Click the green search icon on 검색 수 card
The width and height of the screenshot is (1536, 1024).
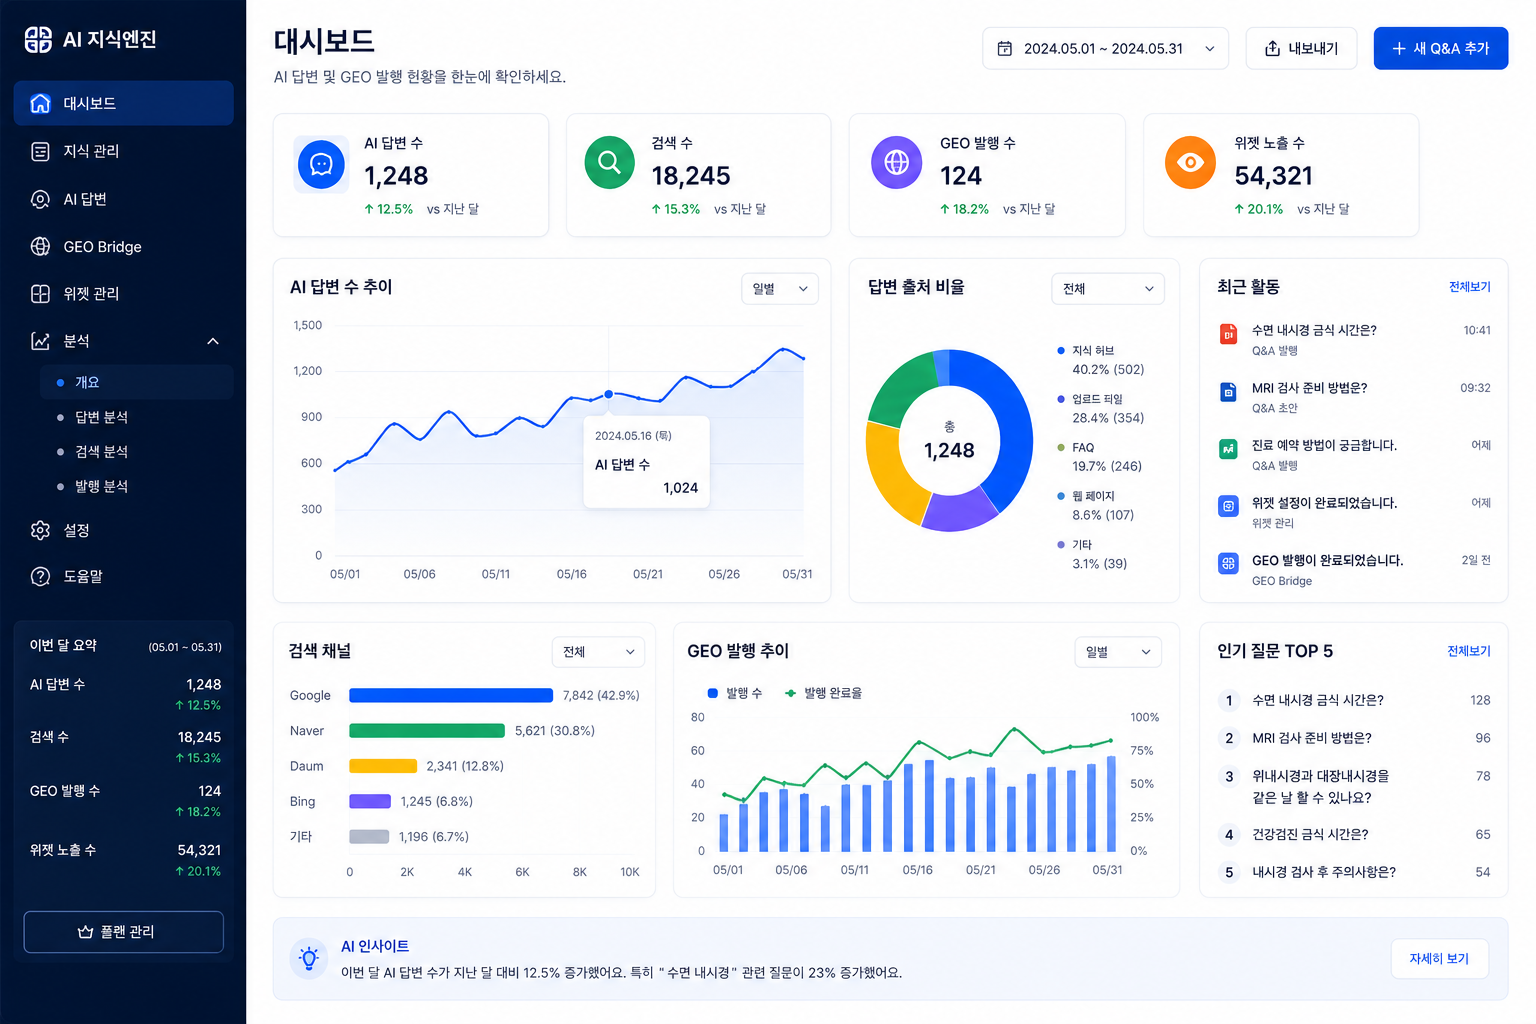609,162
